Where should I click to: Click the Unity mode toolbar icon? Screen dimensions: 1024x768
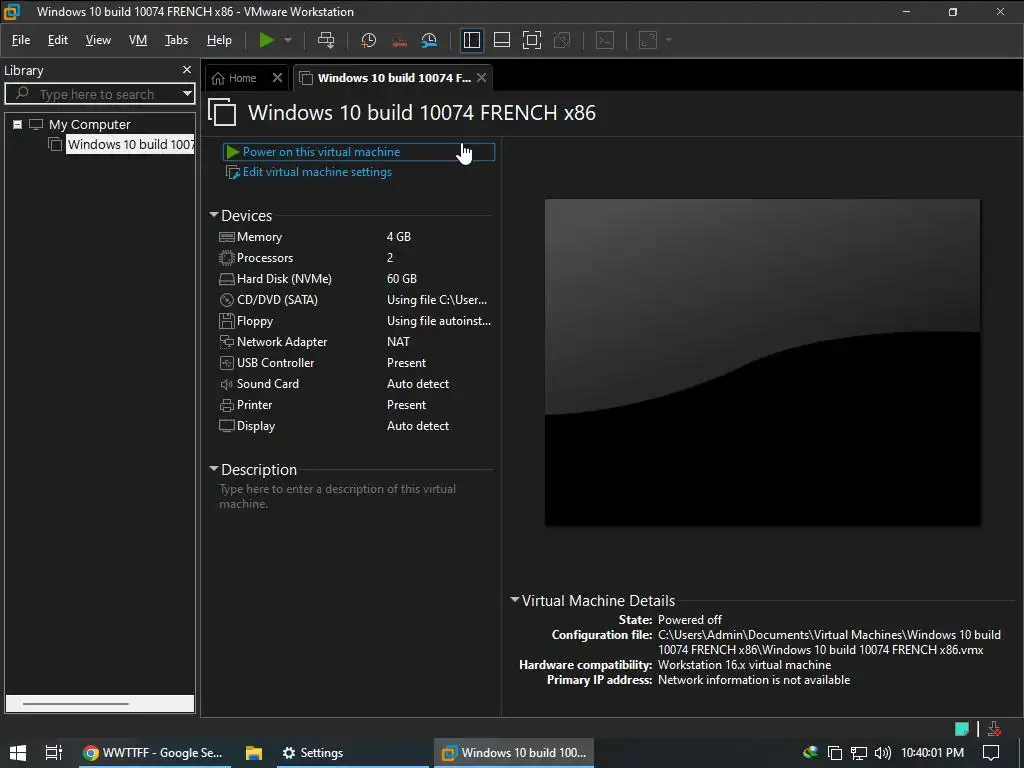[x=562, y=40]
